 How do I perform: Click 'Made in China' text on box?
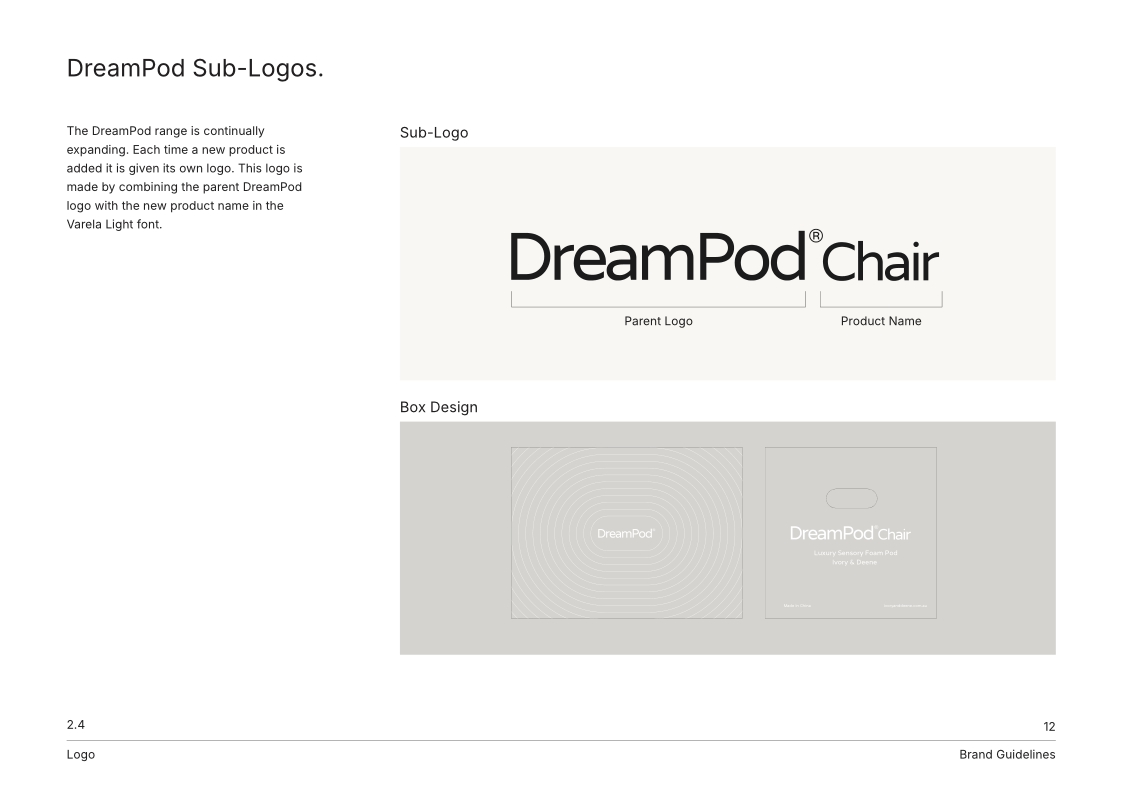[796, 606]
